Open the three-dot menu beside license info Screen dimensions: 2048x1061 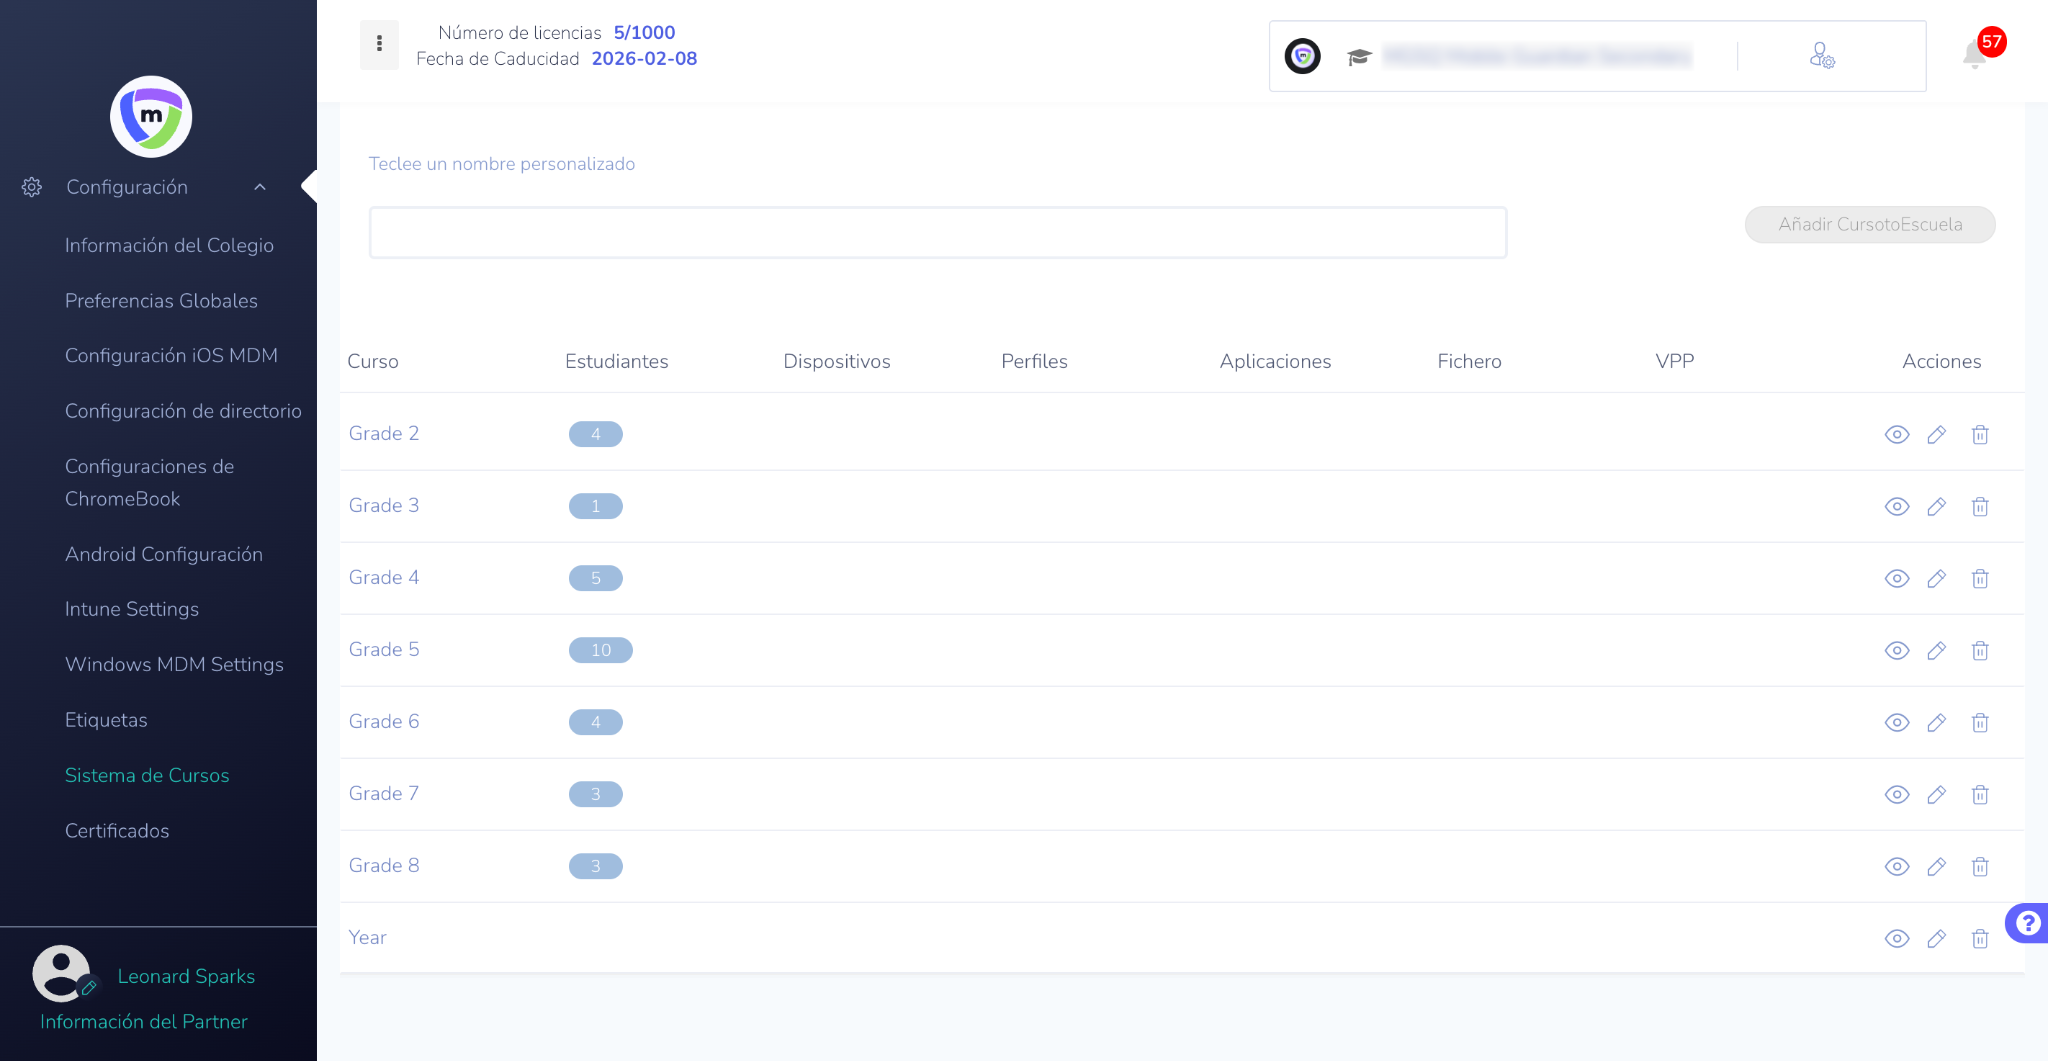coord(379,44)
